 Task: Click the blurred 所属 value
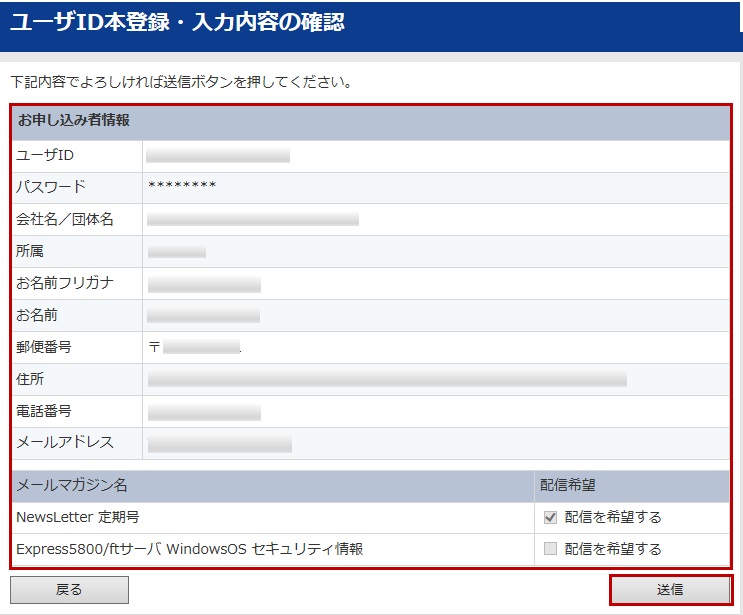[x=177, y=251]
